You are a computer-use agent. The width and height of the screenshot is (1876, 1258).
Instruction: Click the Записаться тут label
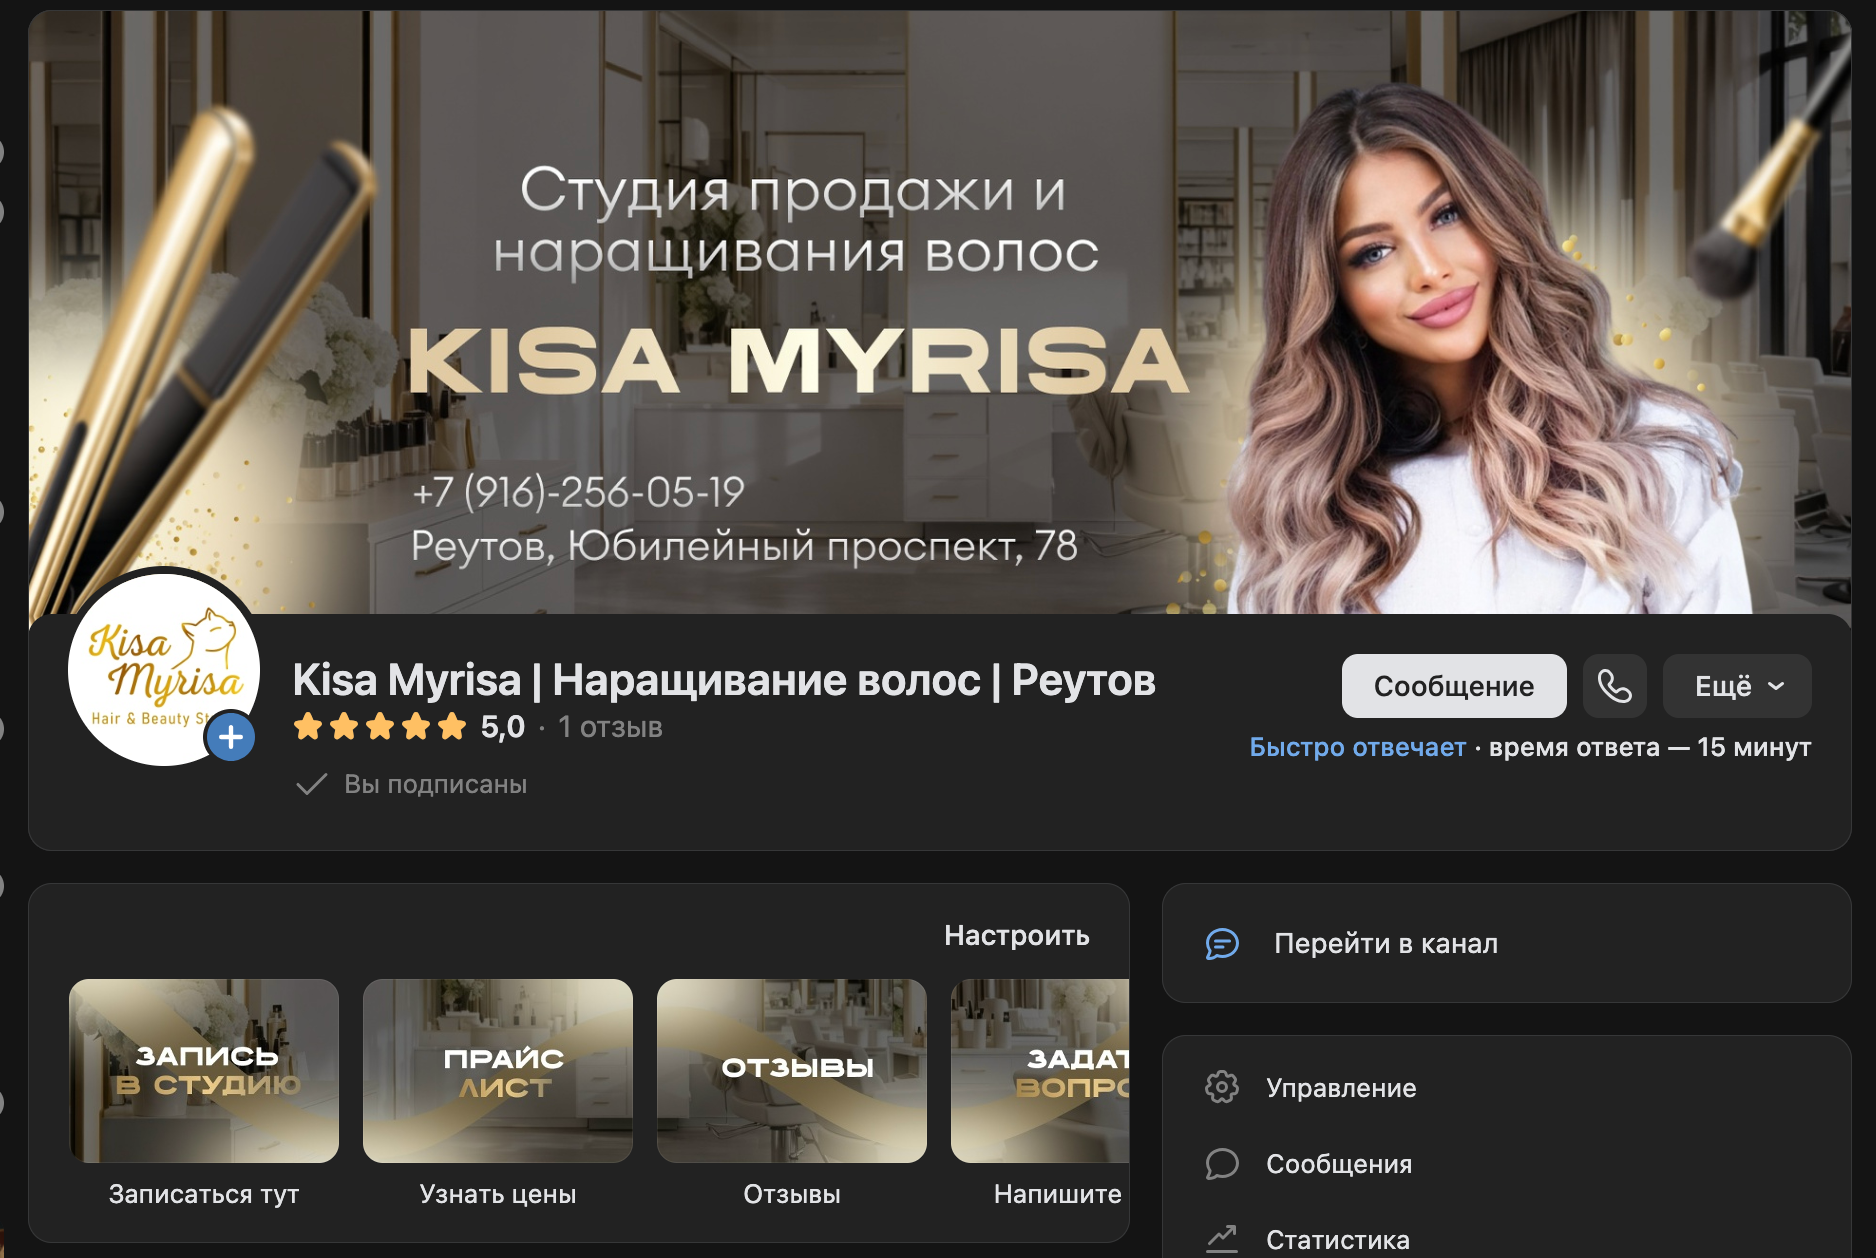[204, 1194]
